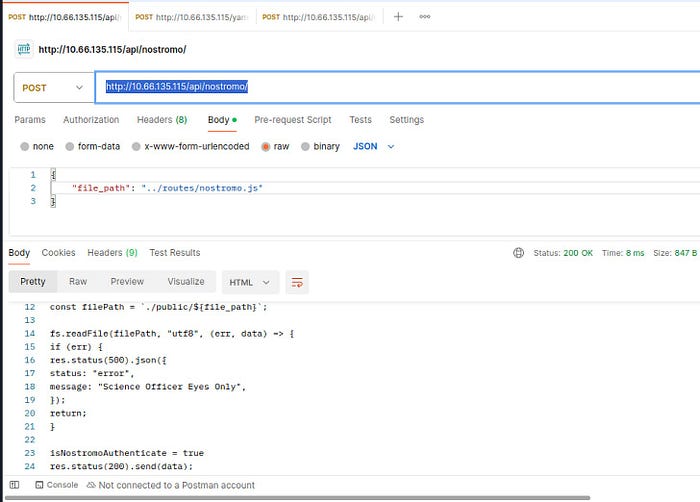Select the raw body type
The width and height of the screenshot is (700, 502).
click(x=266, y=146)
